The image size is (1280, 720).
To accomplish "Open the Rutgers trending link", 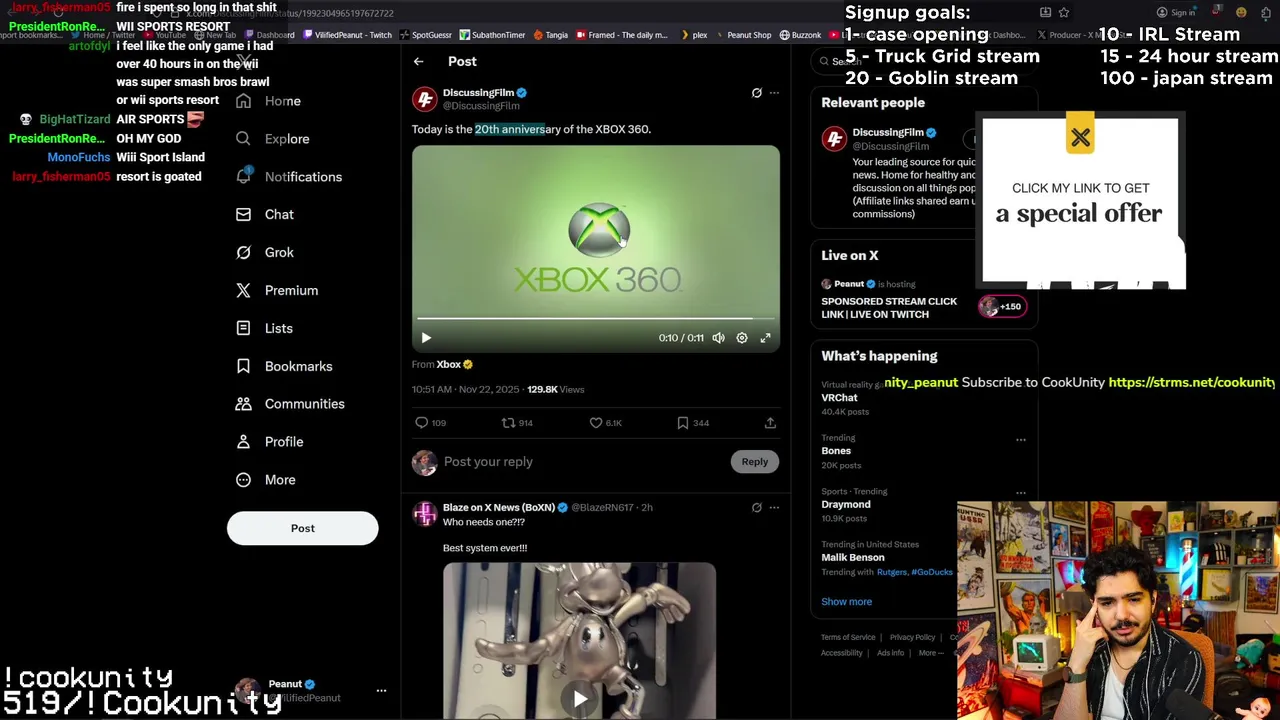I will tap(892, 572).
